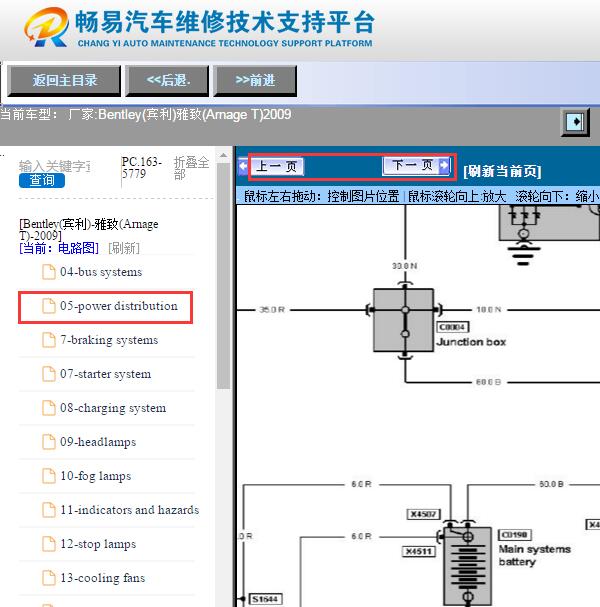Open the 7-braking systems item
The image size is (600, 607).
pyautogui.click(x=109, y=340)
